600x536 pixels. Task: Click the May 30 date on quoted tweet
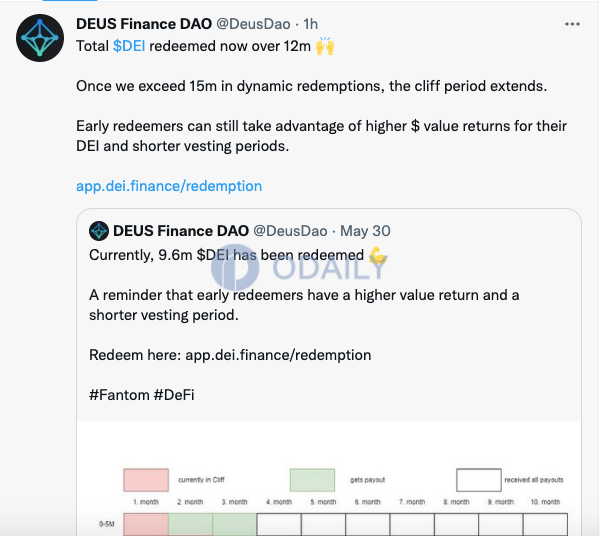(365, 231)
